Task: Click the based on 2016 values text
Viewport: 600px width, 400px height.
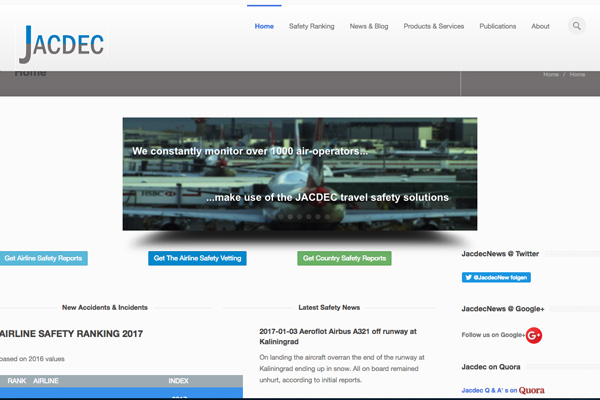Action: point(32,359)
